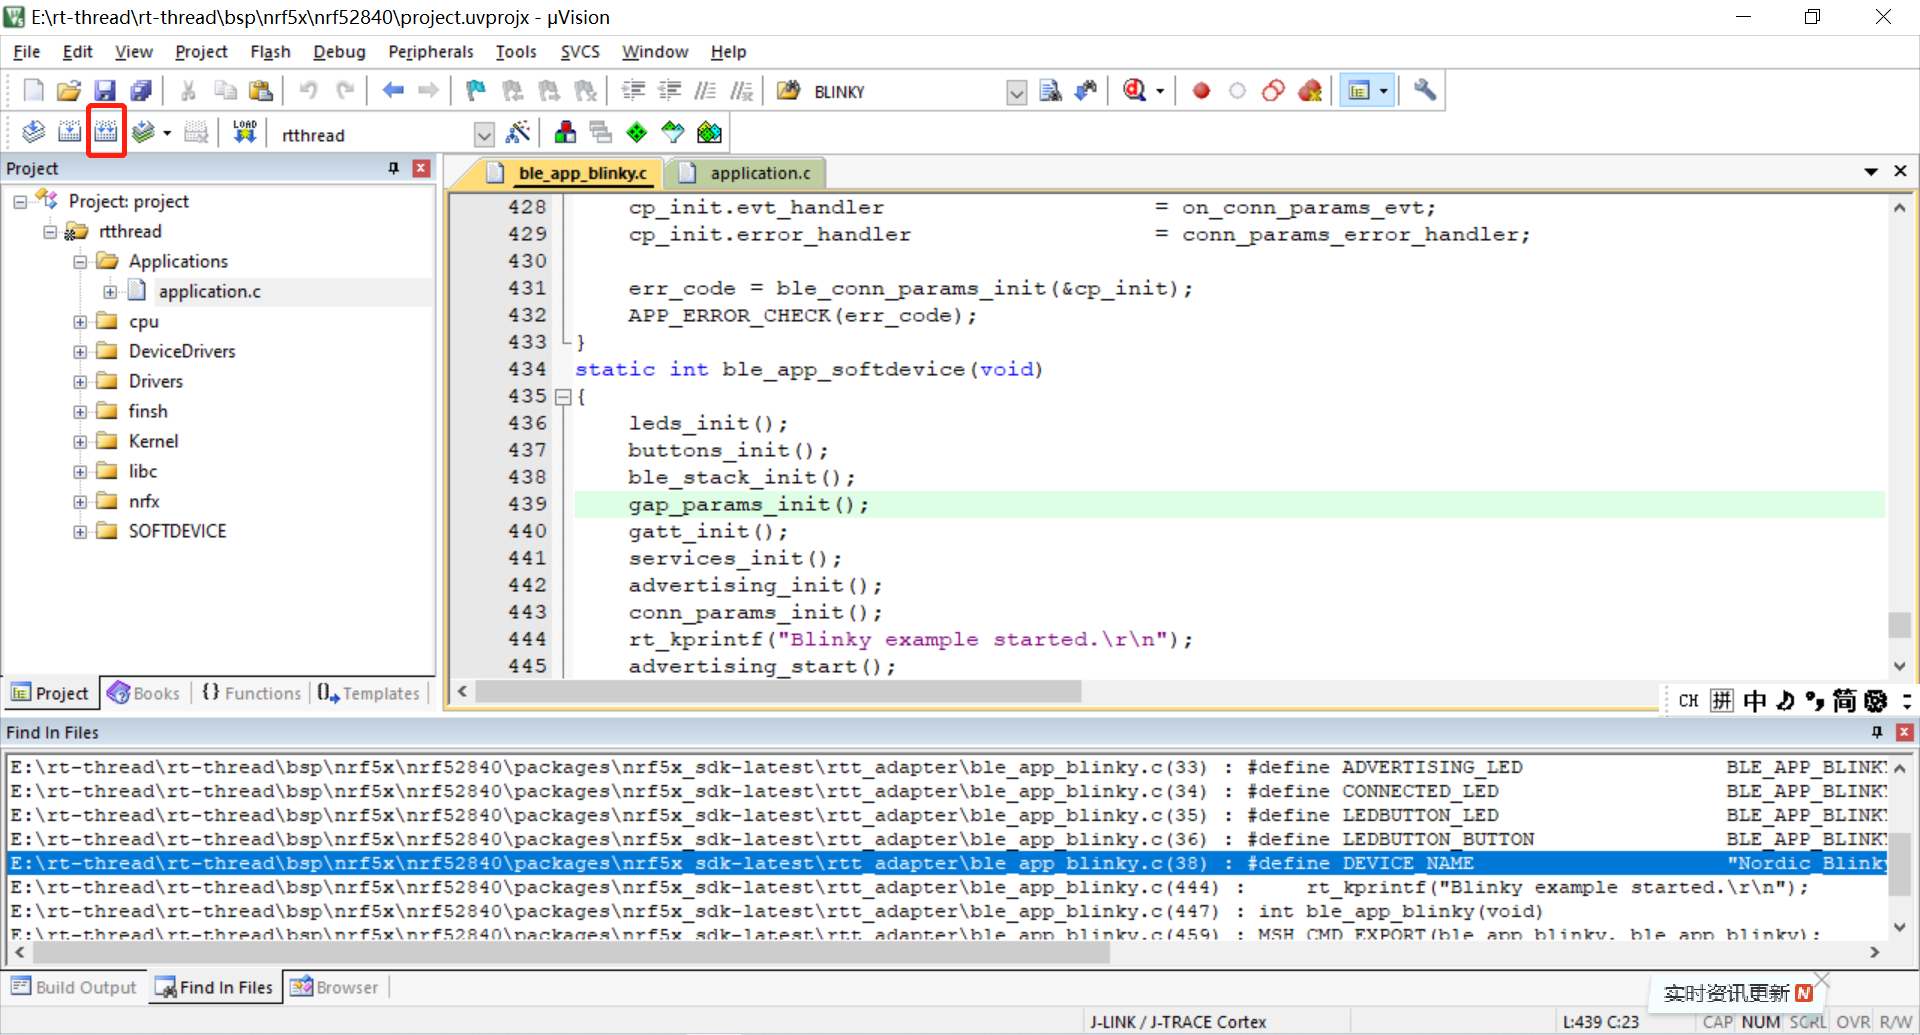Click the editor horizontal scrollbar thumb
1920x1035 pixels.
tap(778, 691)
